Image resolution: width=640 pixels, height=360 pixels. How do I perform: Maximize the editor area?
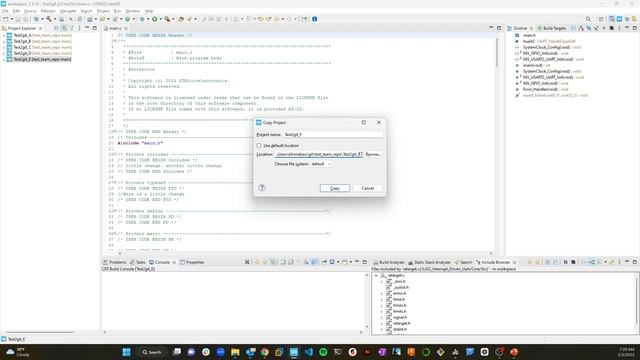[499, 28]
